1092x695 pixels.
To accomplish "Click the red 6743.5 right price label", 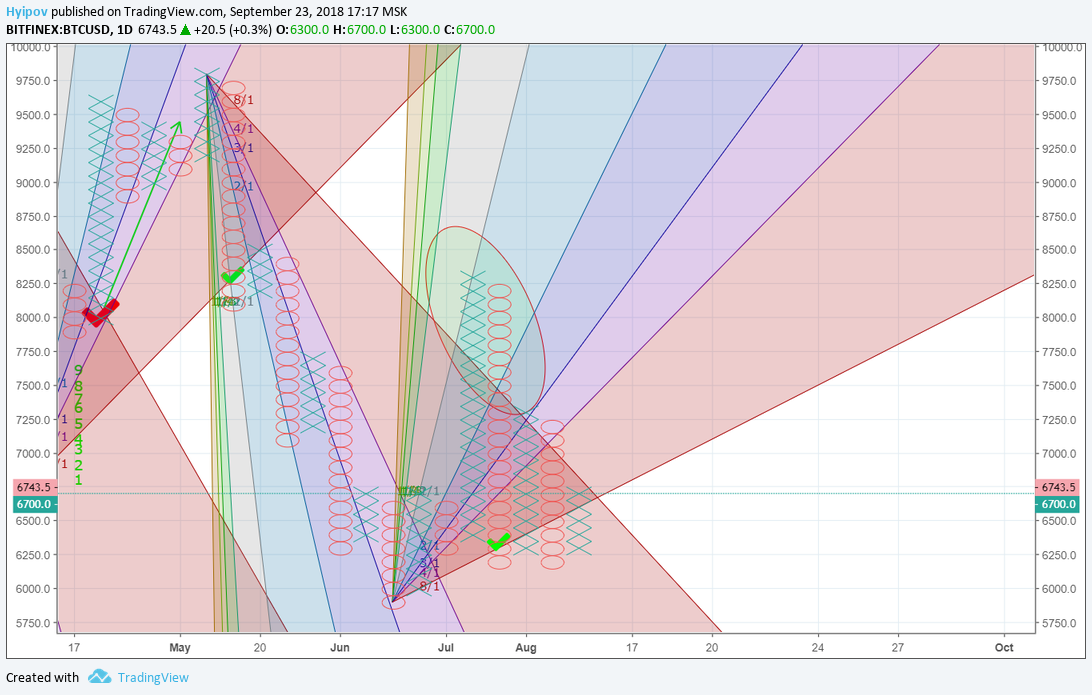I will pyautogui.click(x=1059, y=487).
